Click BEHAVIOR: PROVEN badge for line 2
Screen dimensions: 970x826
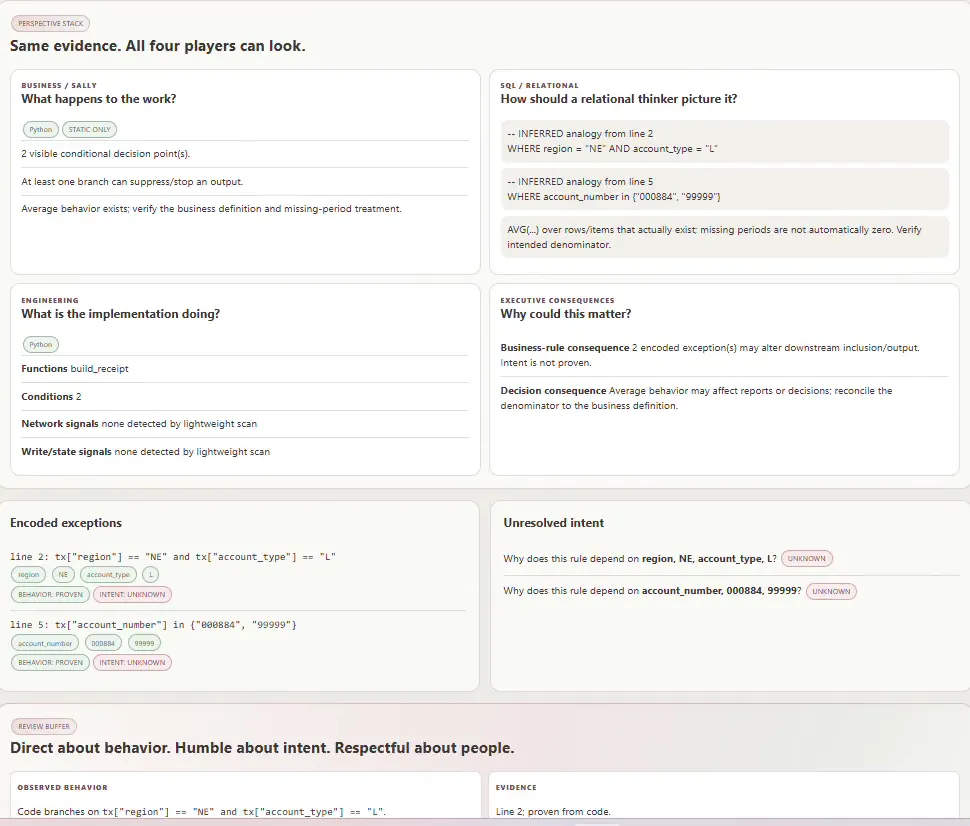[x=50, y=595]
